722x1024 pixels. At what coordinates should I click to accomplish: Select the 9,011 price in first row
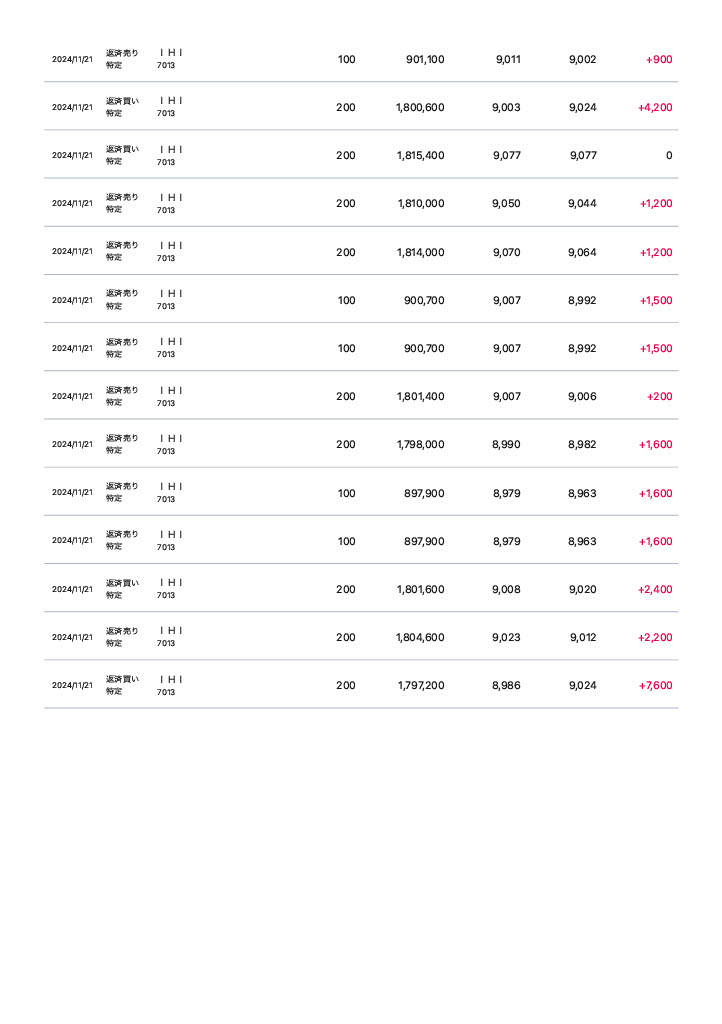pyautogui.click(x=508, y=59)
